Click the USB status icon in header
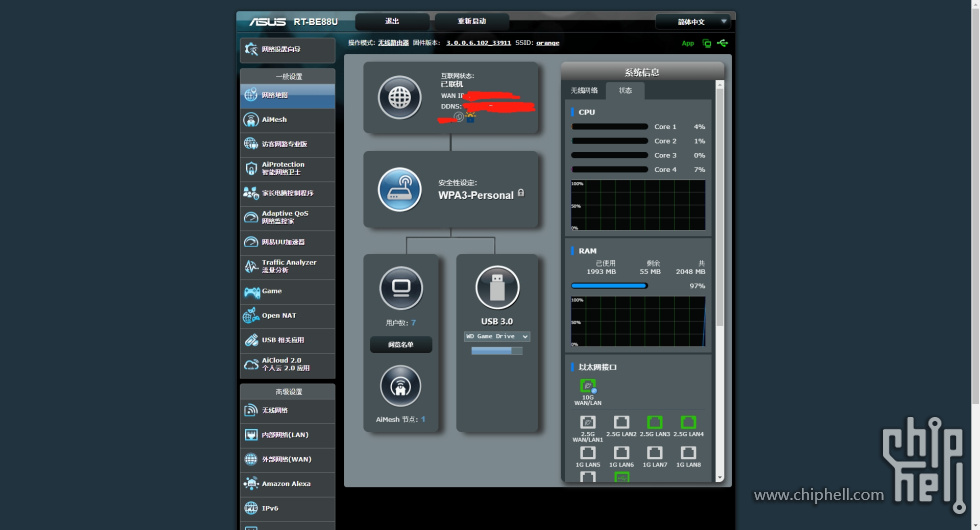Screen dimensions: 980x530 click(722, 43)
